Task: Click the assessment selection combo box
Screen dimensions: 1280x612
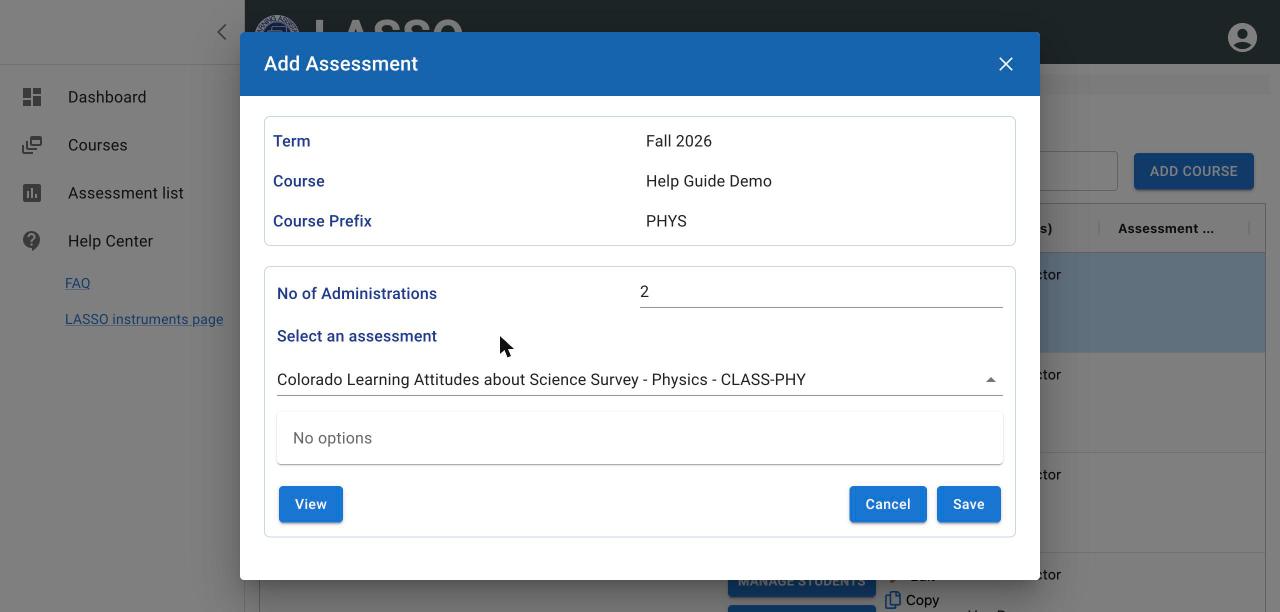Action: 640,380
